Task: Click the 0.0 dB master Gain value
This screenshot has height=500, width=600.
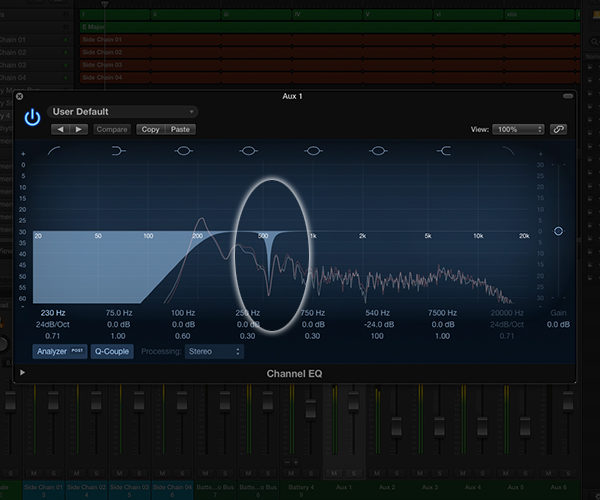Action: point(558,324)
